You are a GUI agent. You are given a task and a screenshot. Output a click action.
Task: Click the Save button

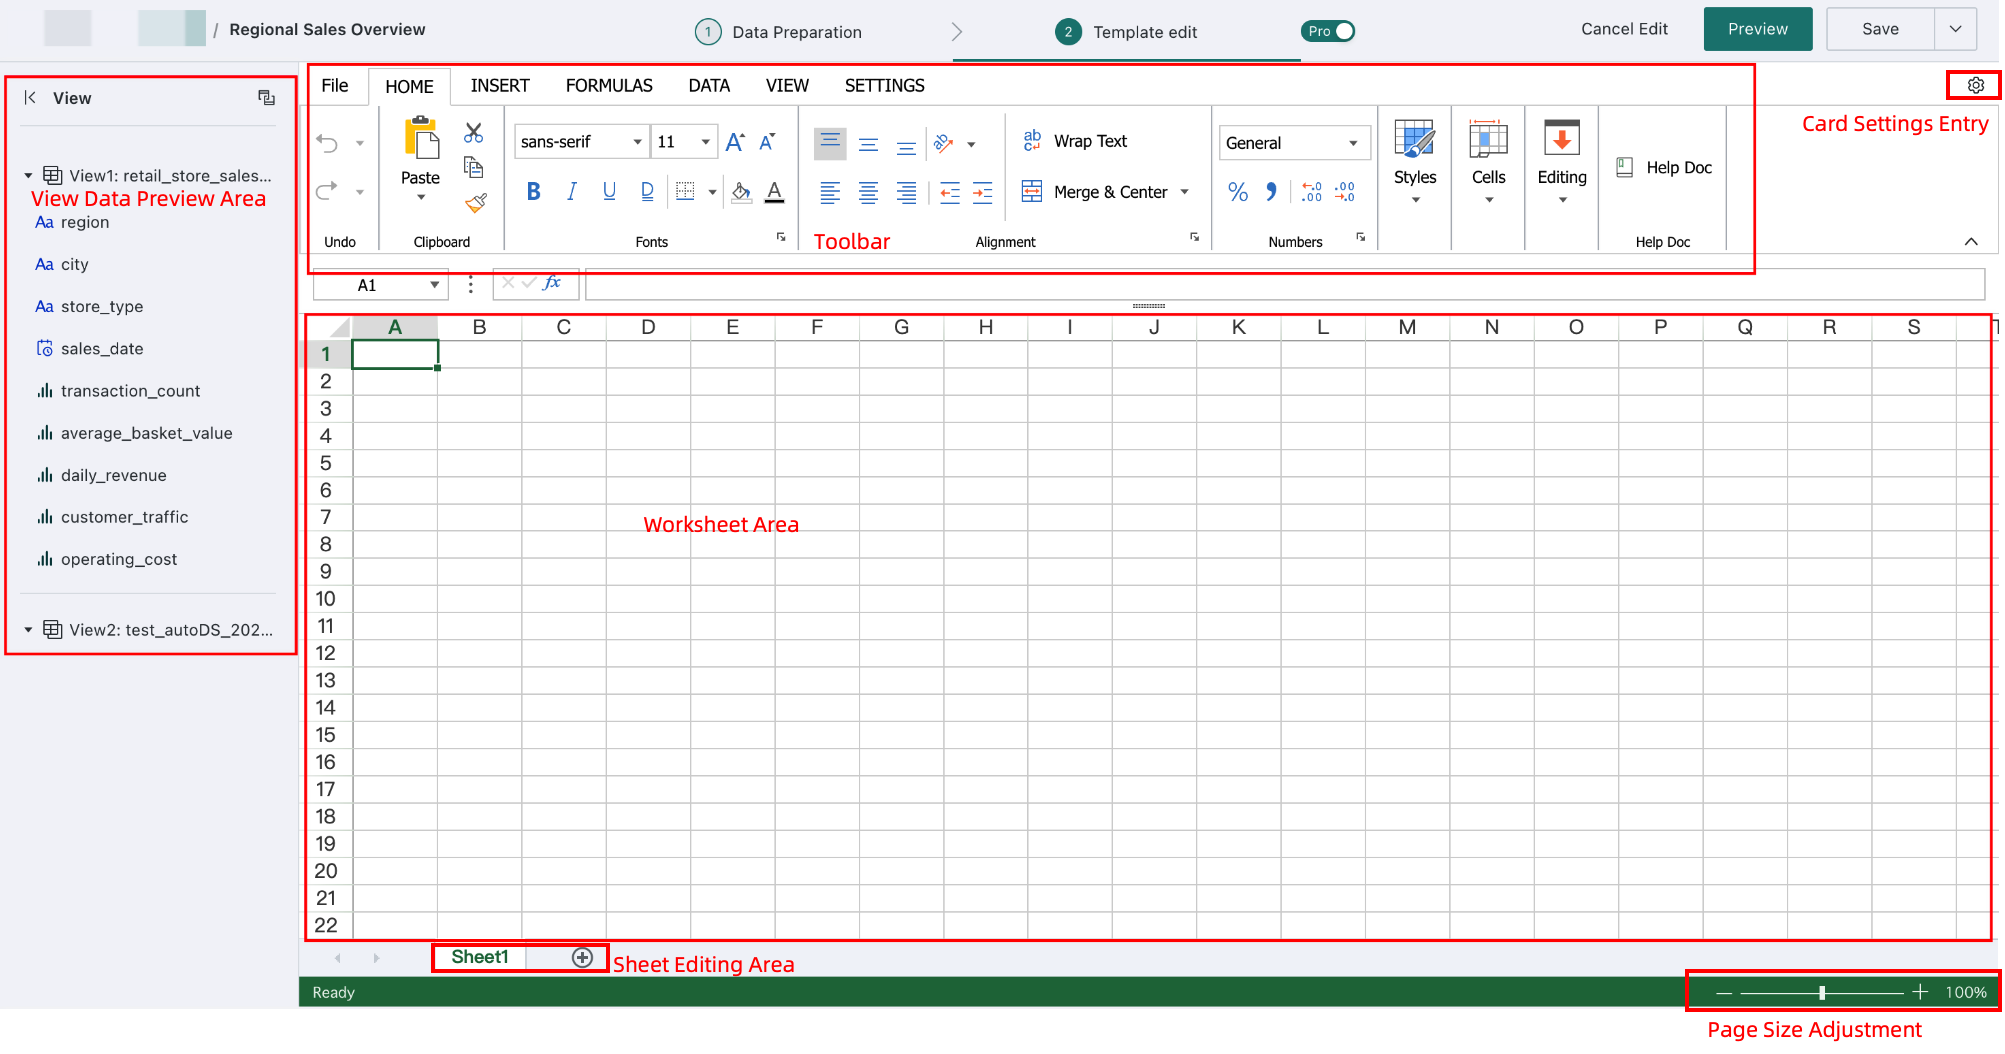point(1881,29)
